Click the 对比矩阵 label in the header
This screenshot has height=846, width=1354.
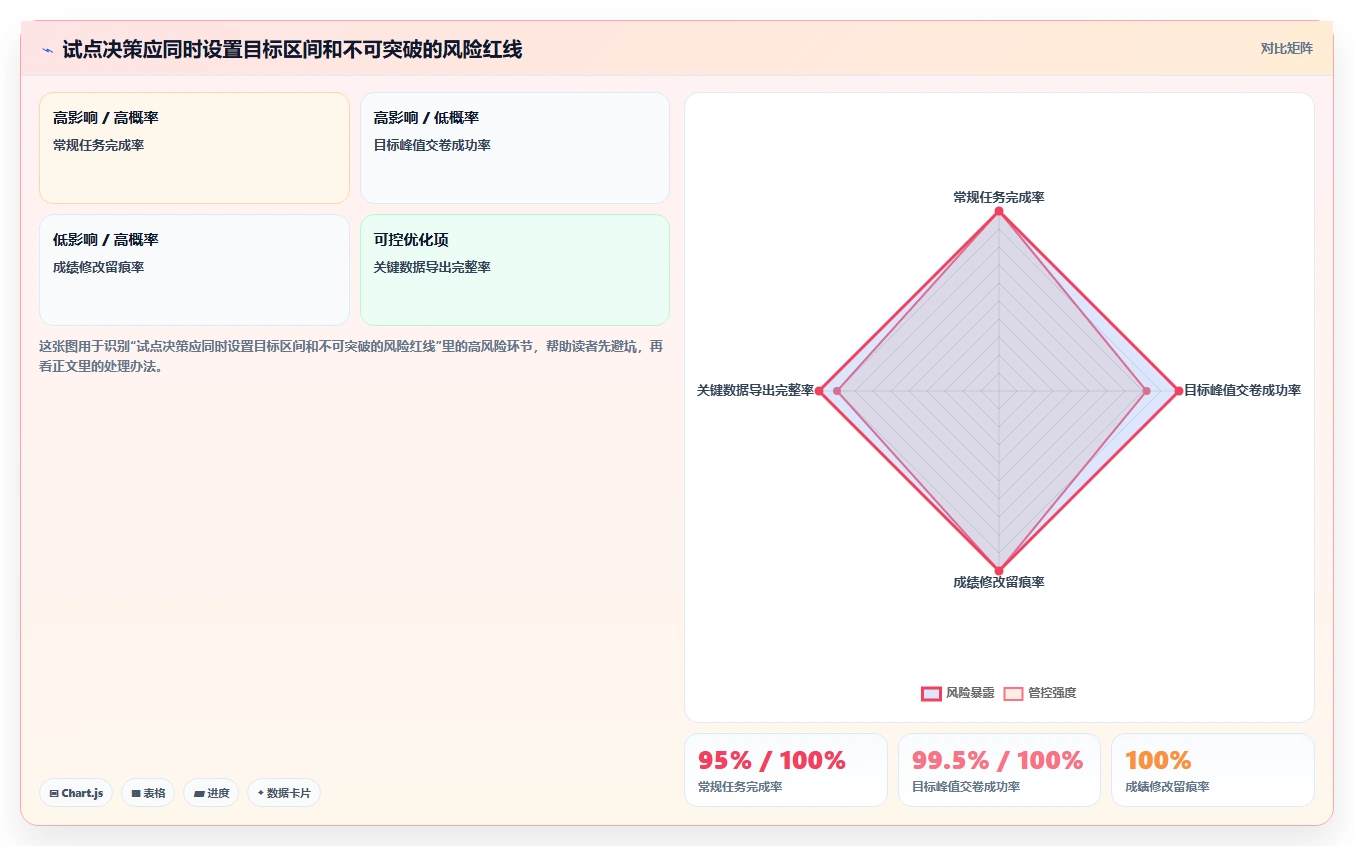pos(1287,48)
